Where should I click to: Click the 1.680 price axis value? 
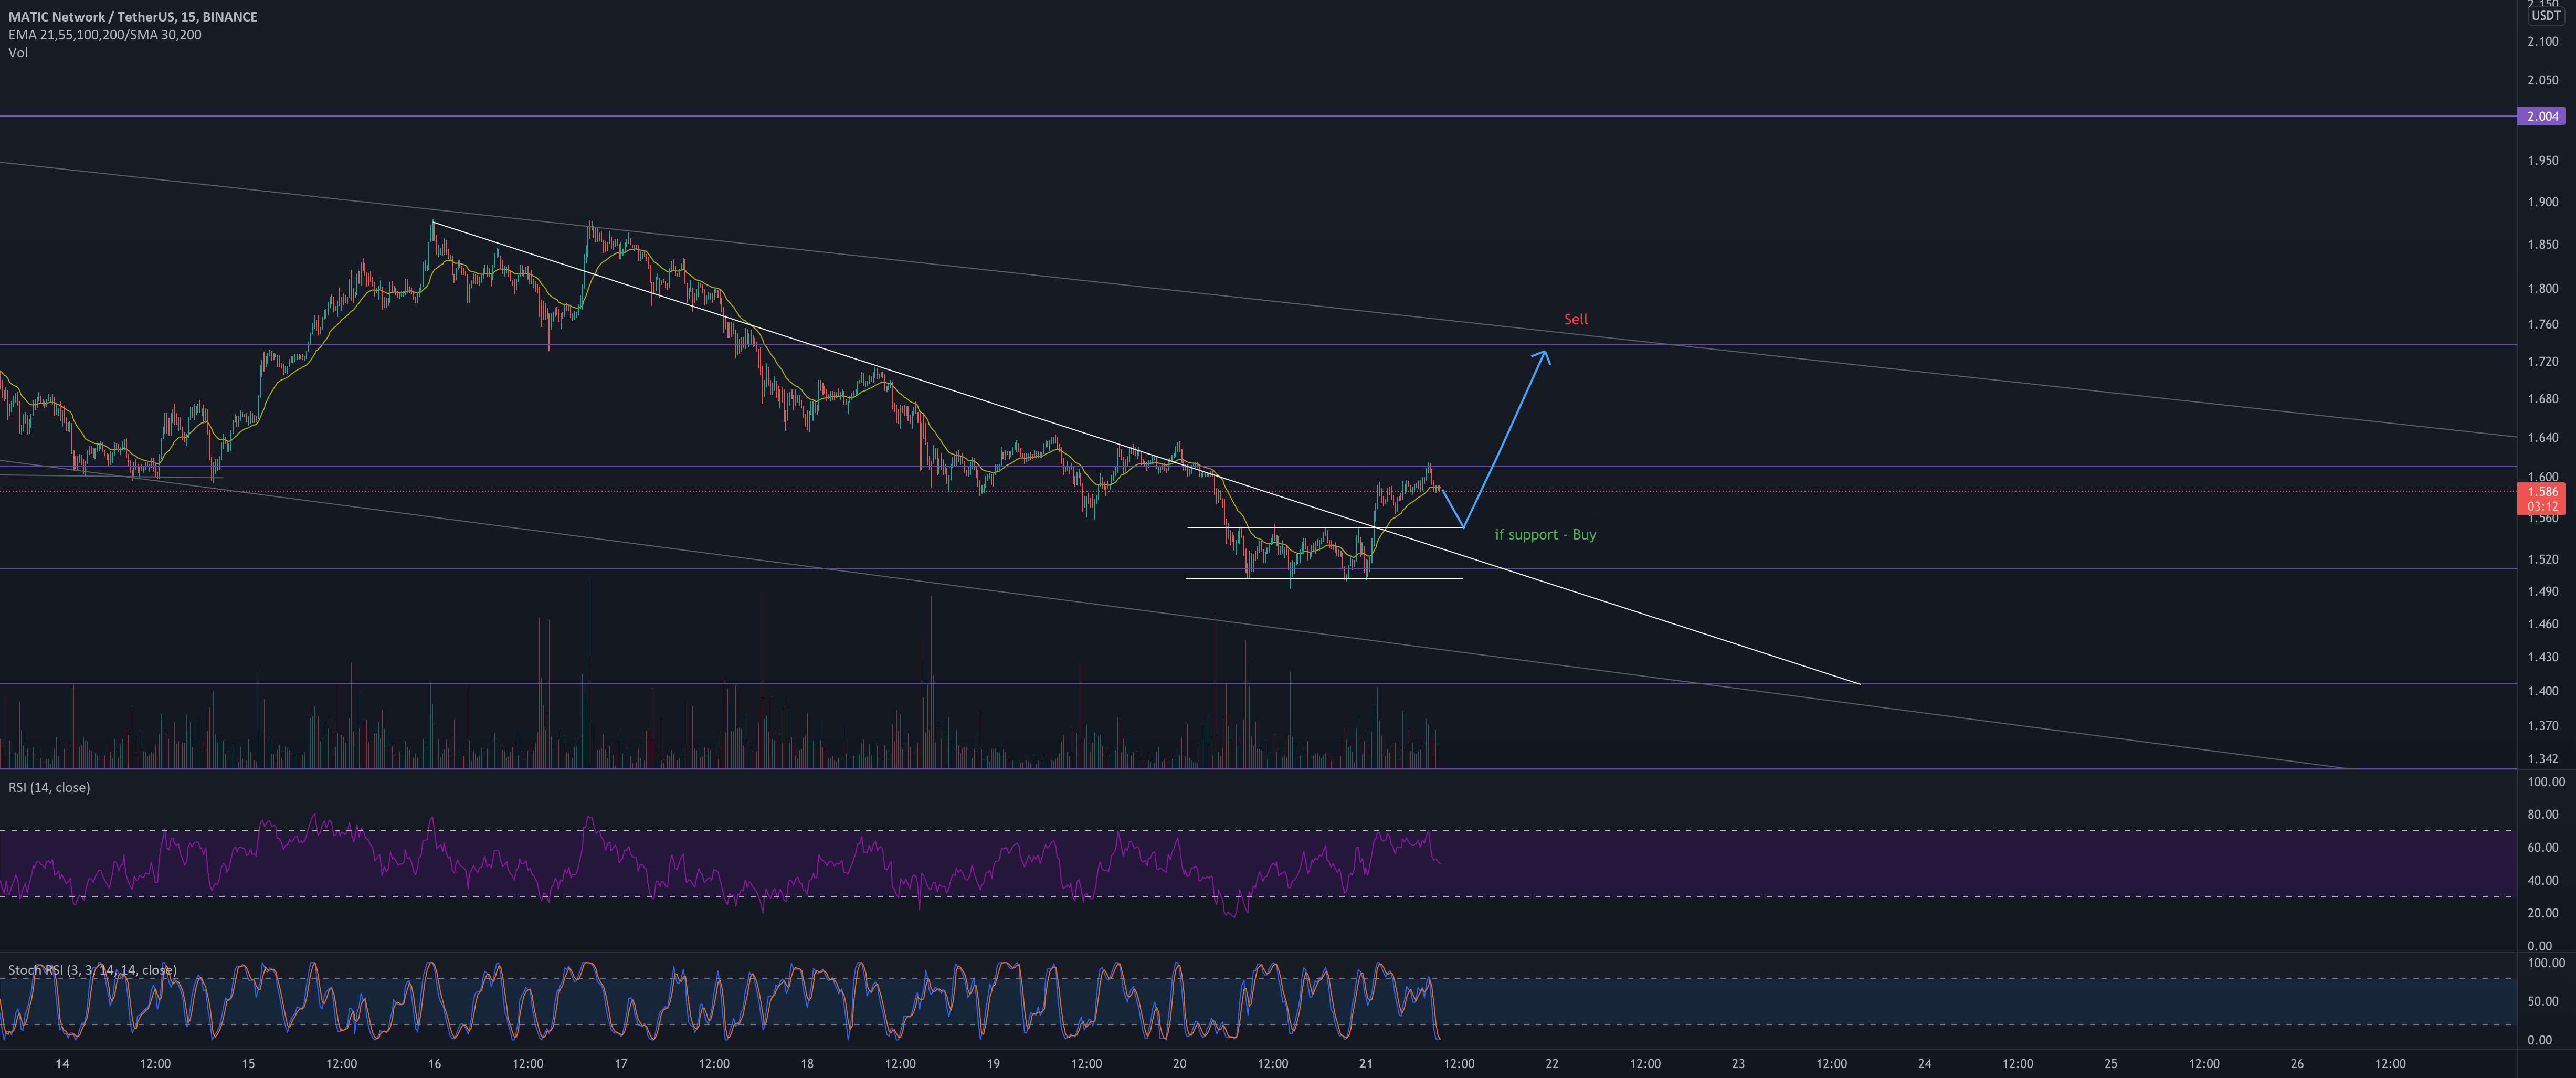point(2542,399)
